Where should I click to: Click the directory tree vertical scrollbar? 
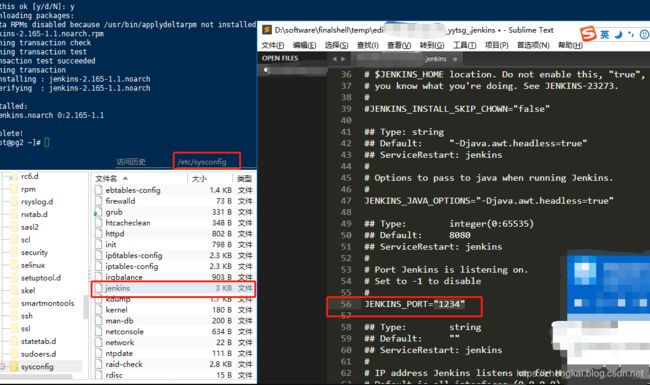point(86,307)
